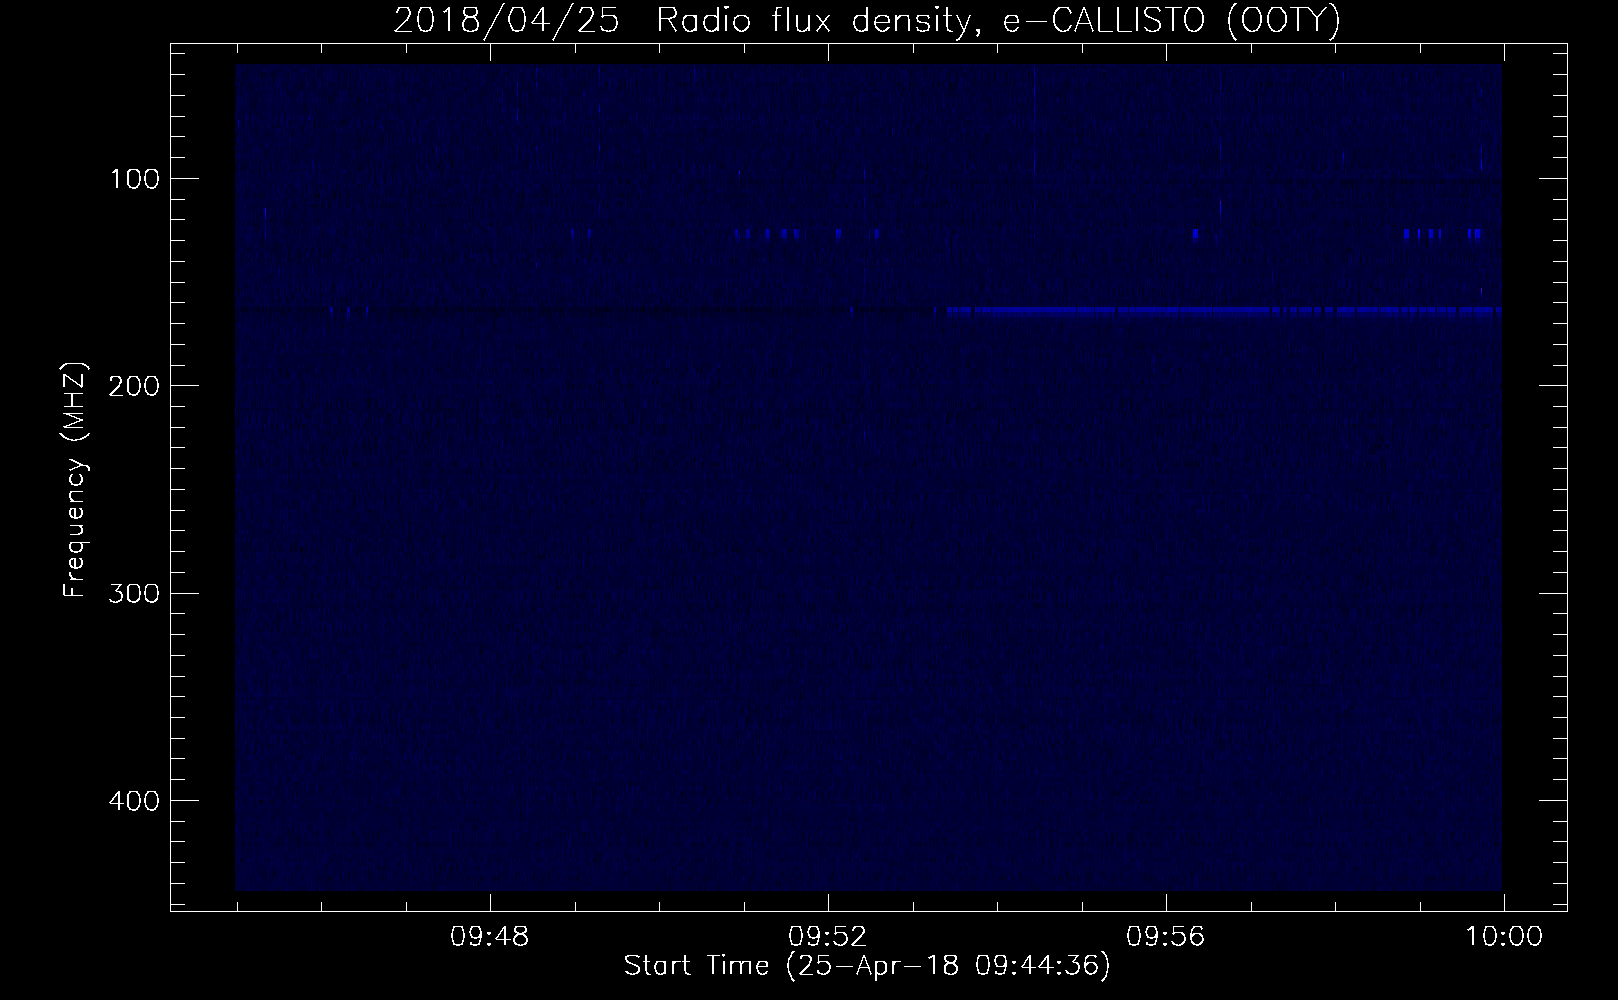Click the 09:56 time tick label
Image resolution: width=1618 pixels, height=1000 pixels.
(x=1166, y=937)
